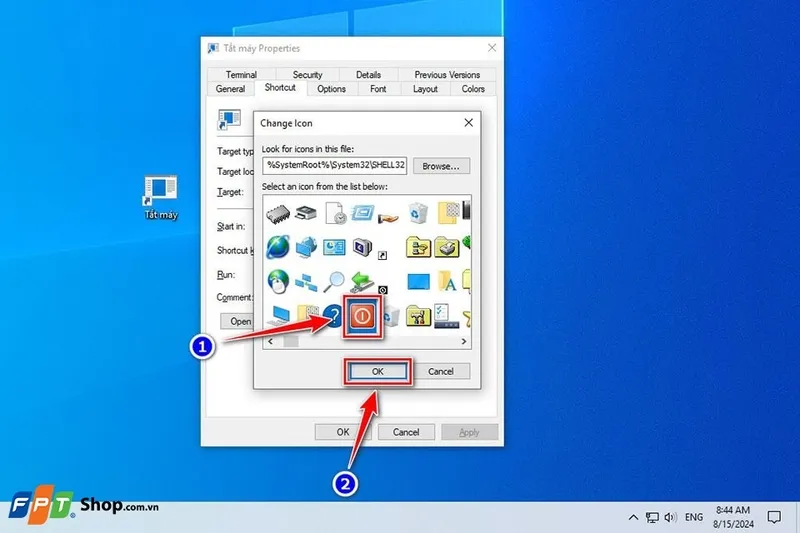Viewport: 800px width, 533px height.
Task: Click OK in the Change Icon dialog
Action: [x=377, y=371]
